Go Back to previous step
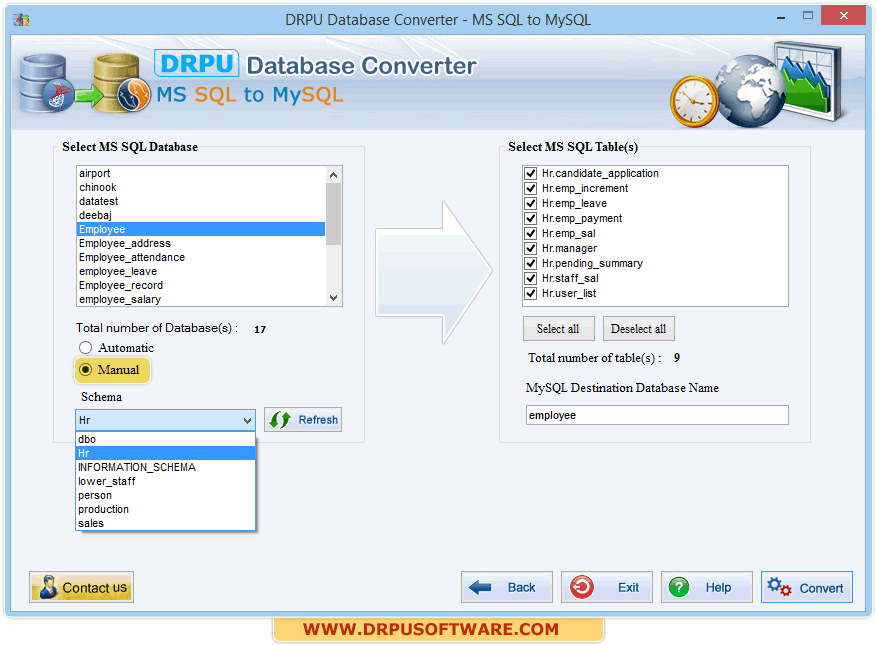The height and width of the screenshot is (645, 877). [x=507, y=587]
